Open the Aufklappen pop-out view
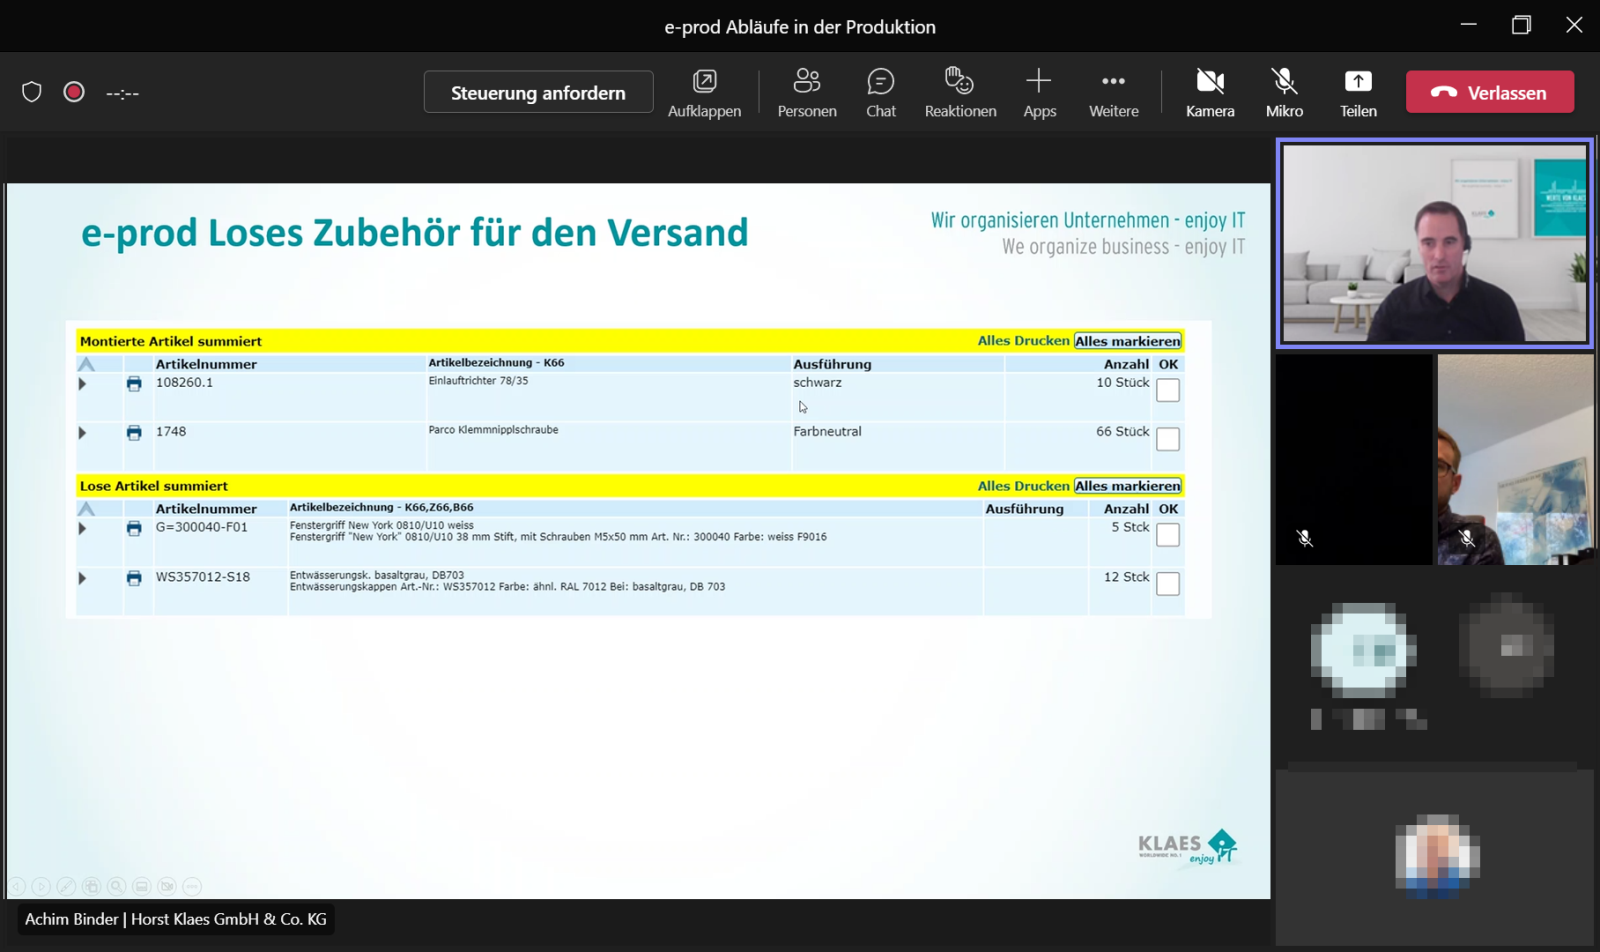Screen dimensions: 1600x952 pos(704,93)
